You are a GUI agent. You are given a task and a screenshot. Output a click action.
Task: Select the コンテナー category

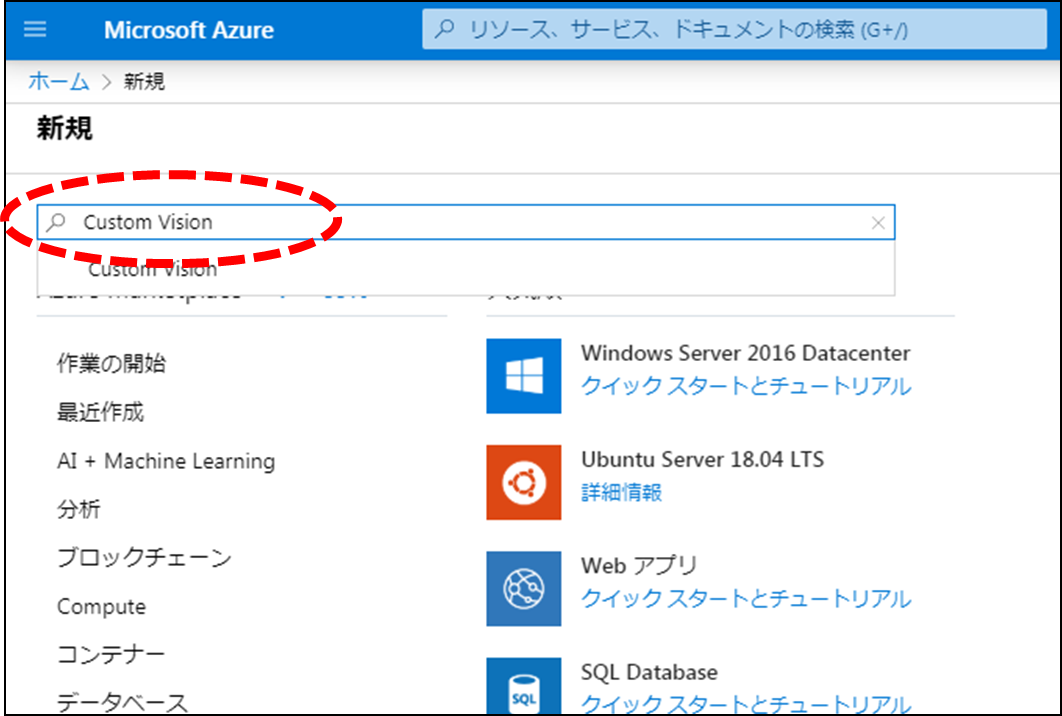(x=111, y=654)
